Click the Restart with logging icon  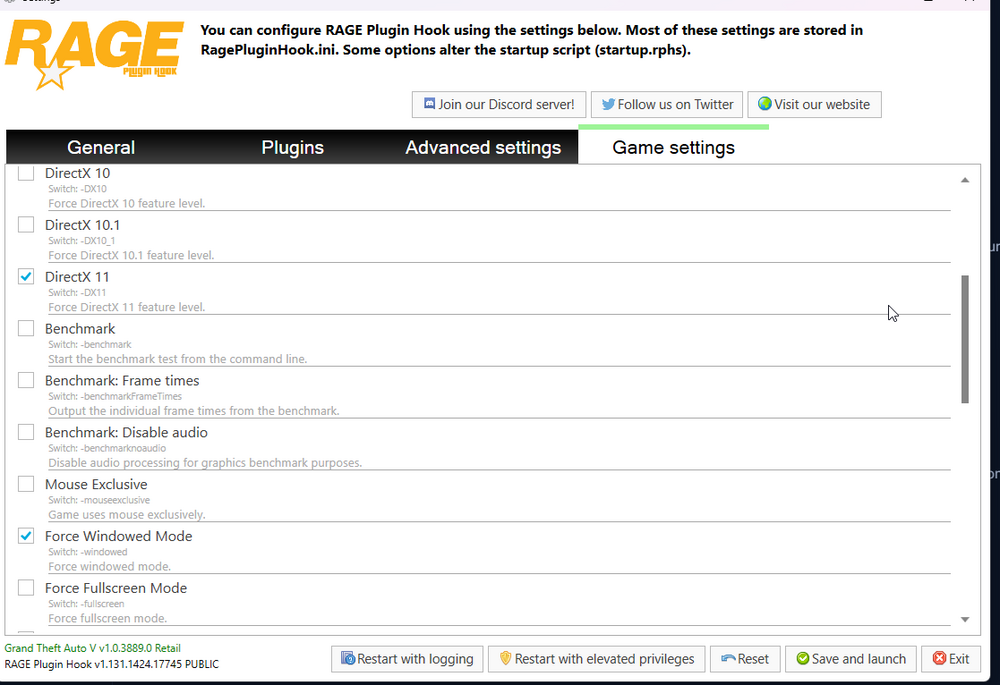348,658
